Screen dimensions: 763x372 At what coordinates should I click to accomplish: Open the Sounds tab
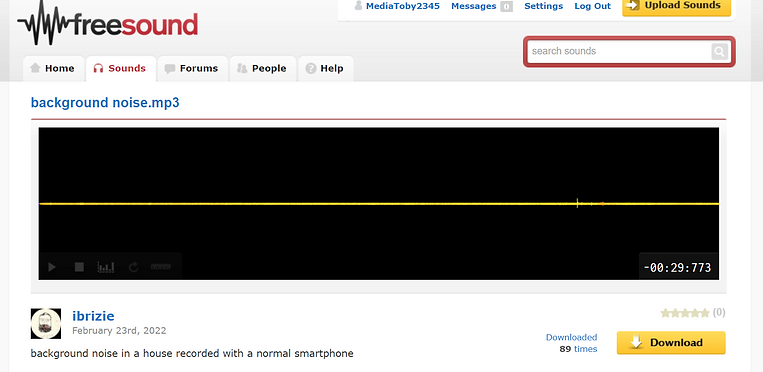click(x=120, y=69)
